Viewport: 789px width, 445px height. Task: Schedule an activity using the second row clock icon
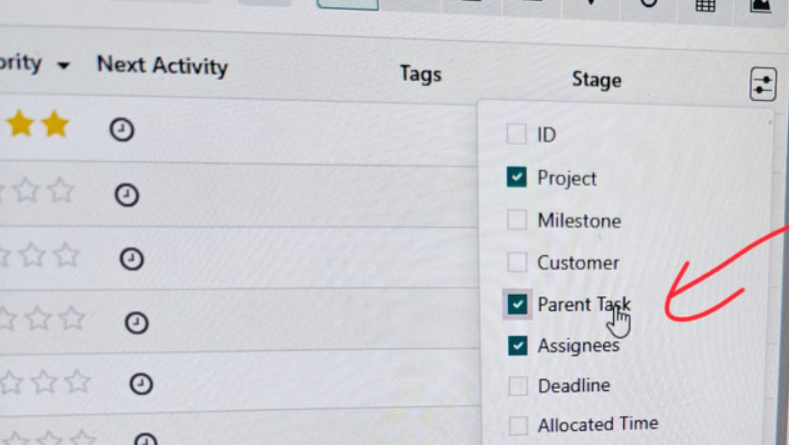(x=126, y=195)
